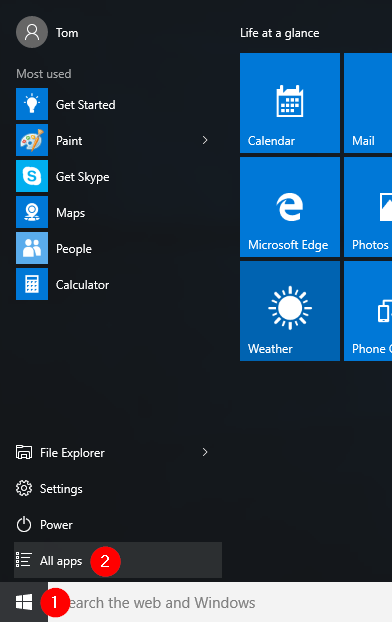Click the Life at a glance heading
The height and width of the screenshot is (622, 392).
[280, 33]
